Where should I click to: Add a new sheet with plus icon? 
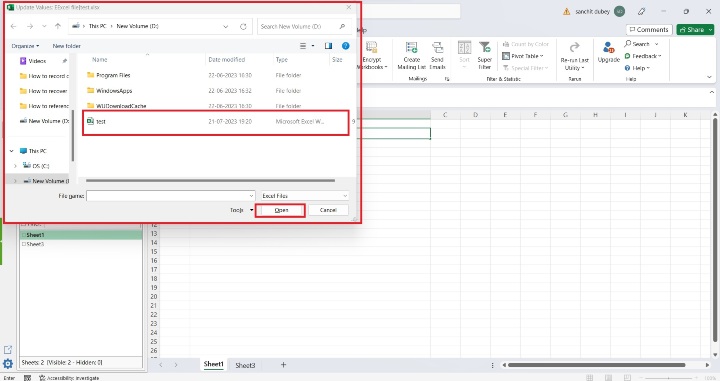click(283, 365)
